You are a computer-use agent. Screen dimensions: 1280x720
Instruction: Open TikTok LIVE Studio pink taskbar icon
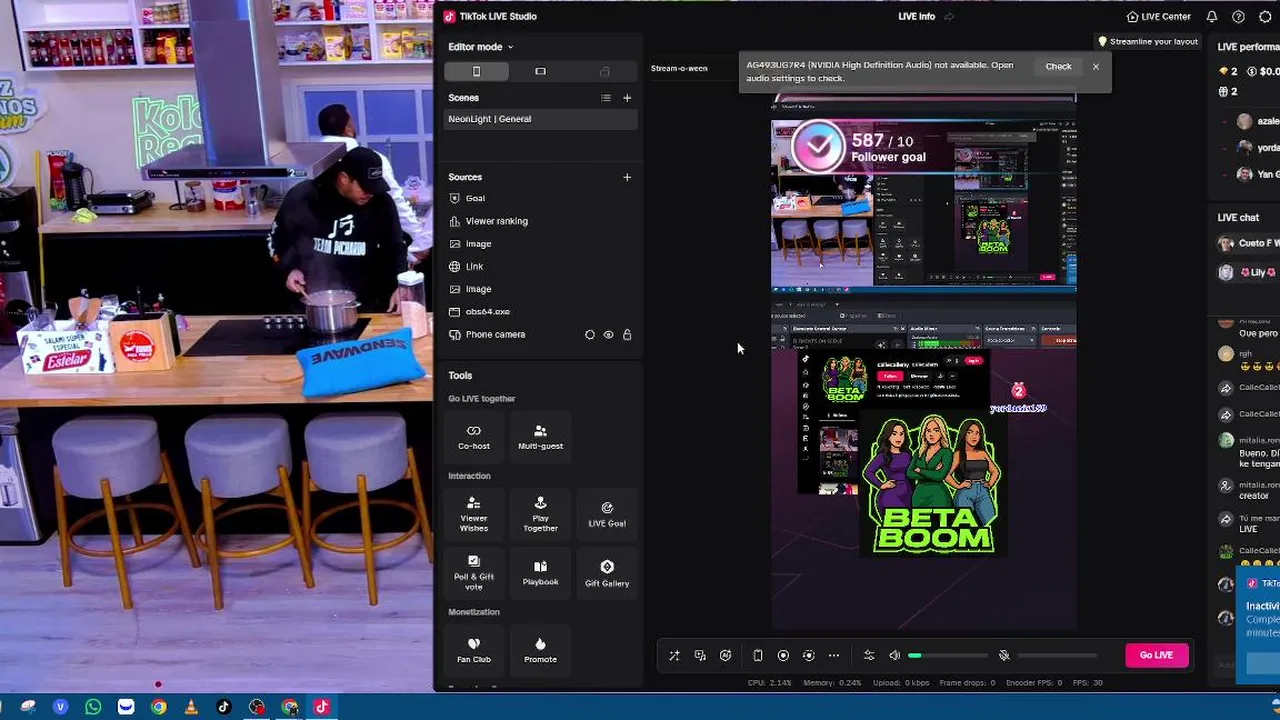pos(321,707)
